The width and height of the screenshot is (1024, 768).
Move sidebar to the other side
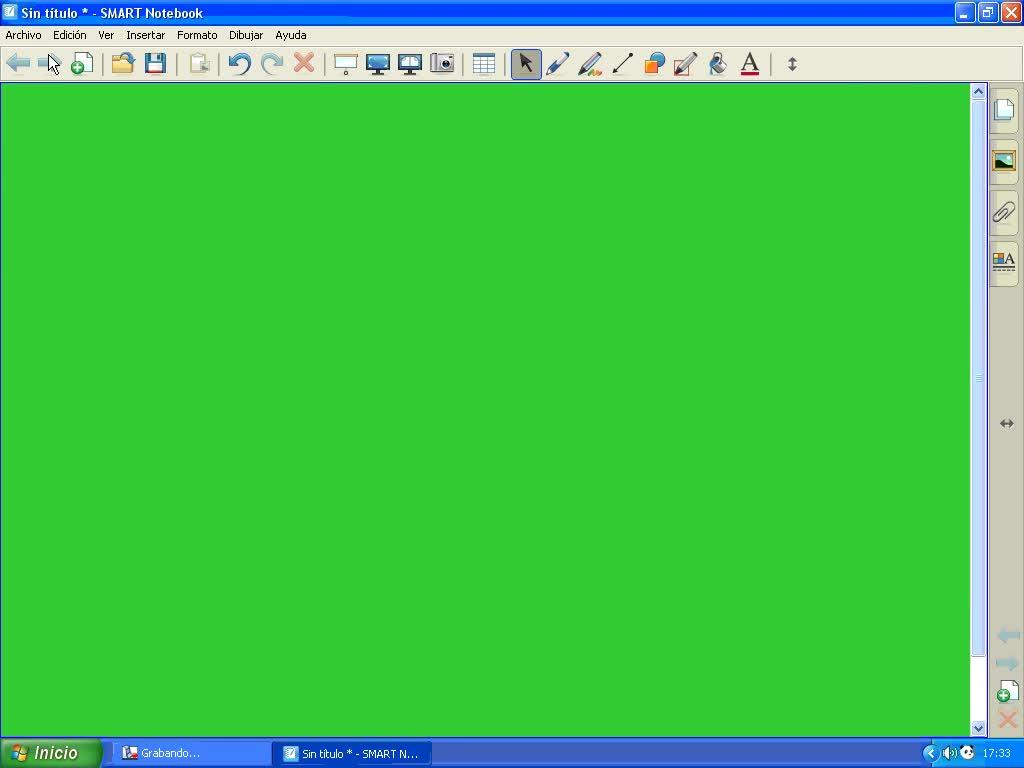pos(1006,424)
